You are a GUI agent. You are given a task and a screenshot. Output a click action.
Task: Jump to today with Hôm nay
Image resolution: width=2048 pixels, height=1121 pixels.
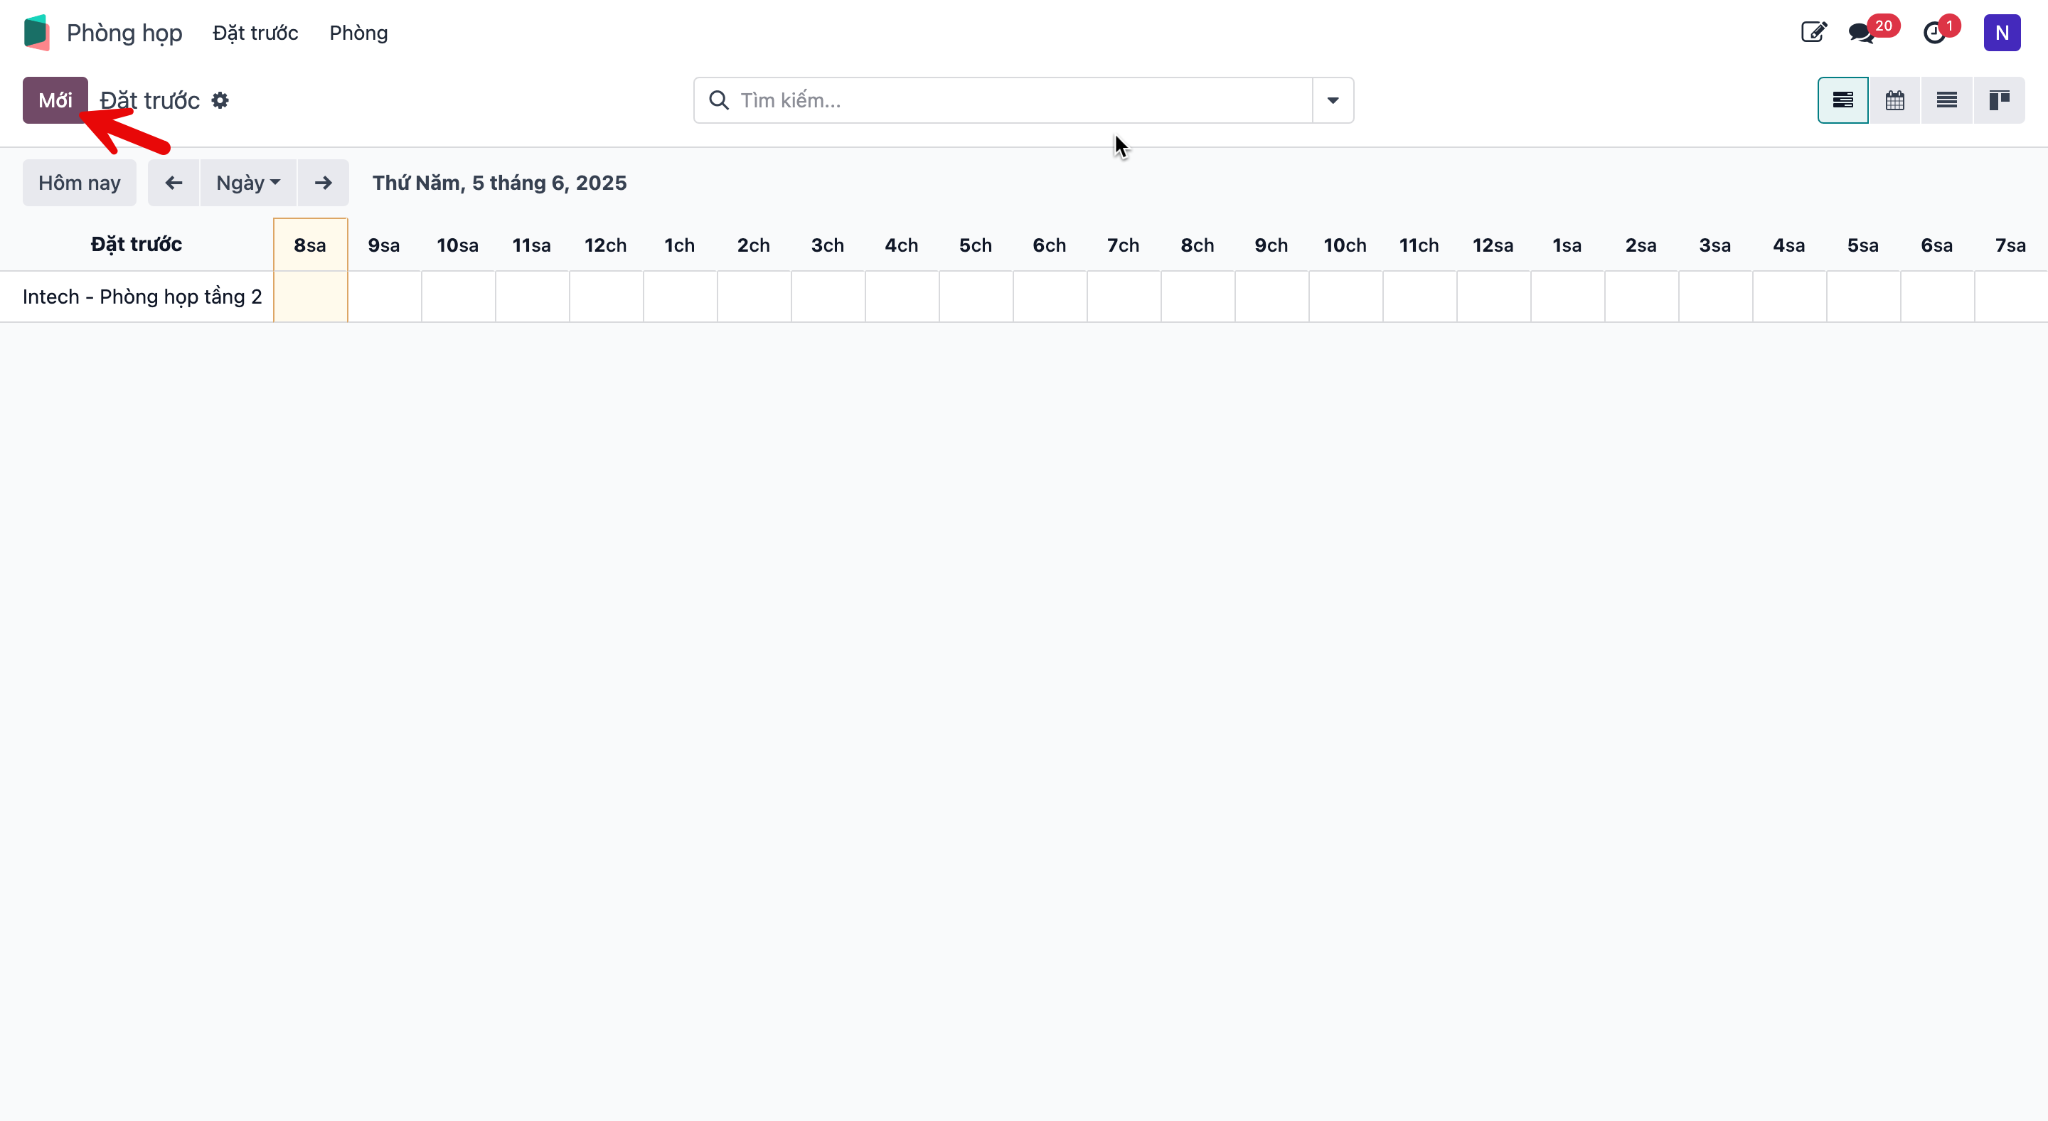(x=79, y=182)
